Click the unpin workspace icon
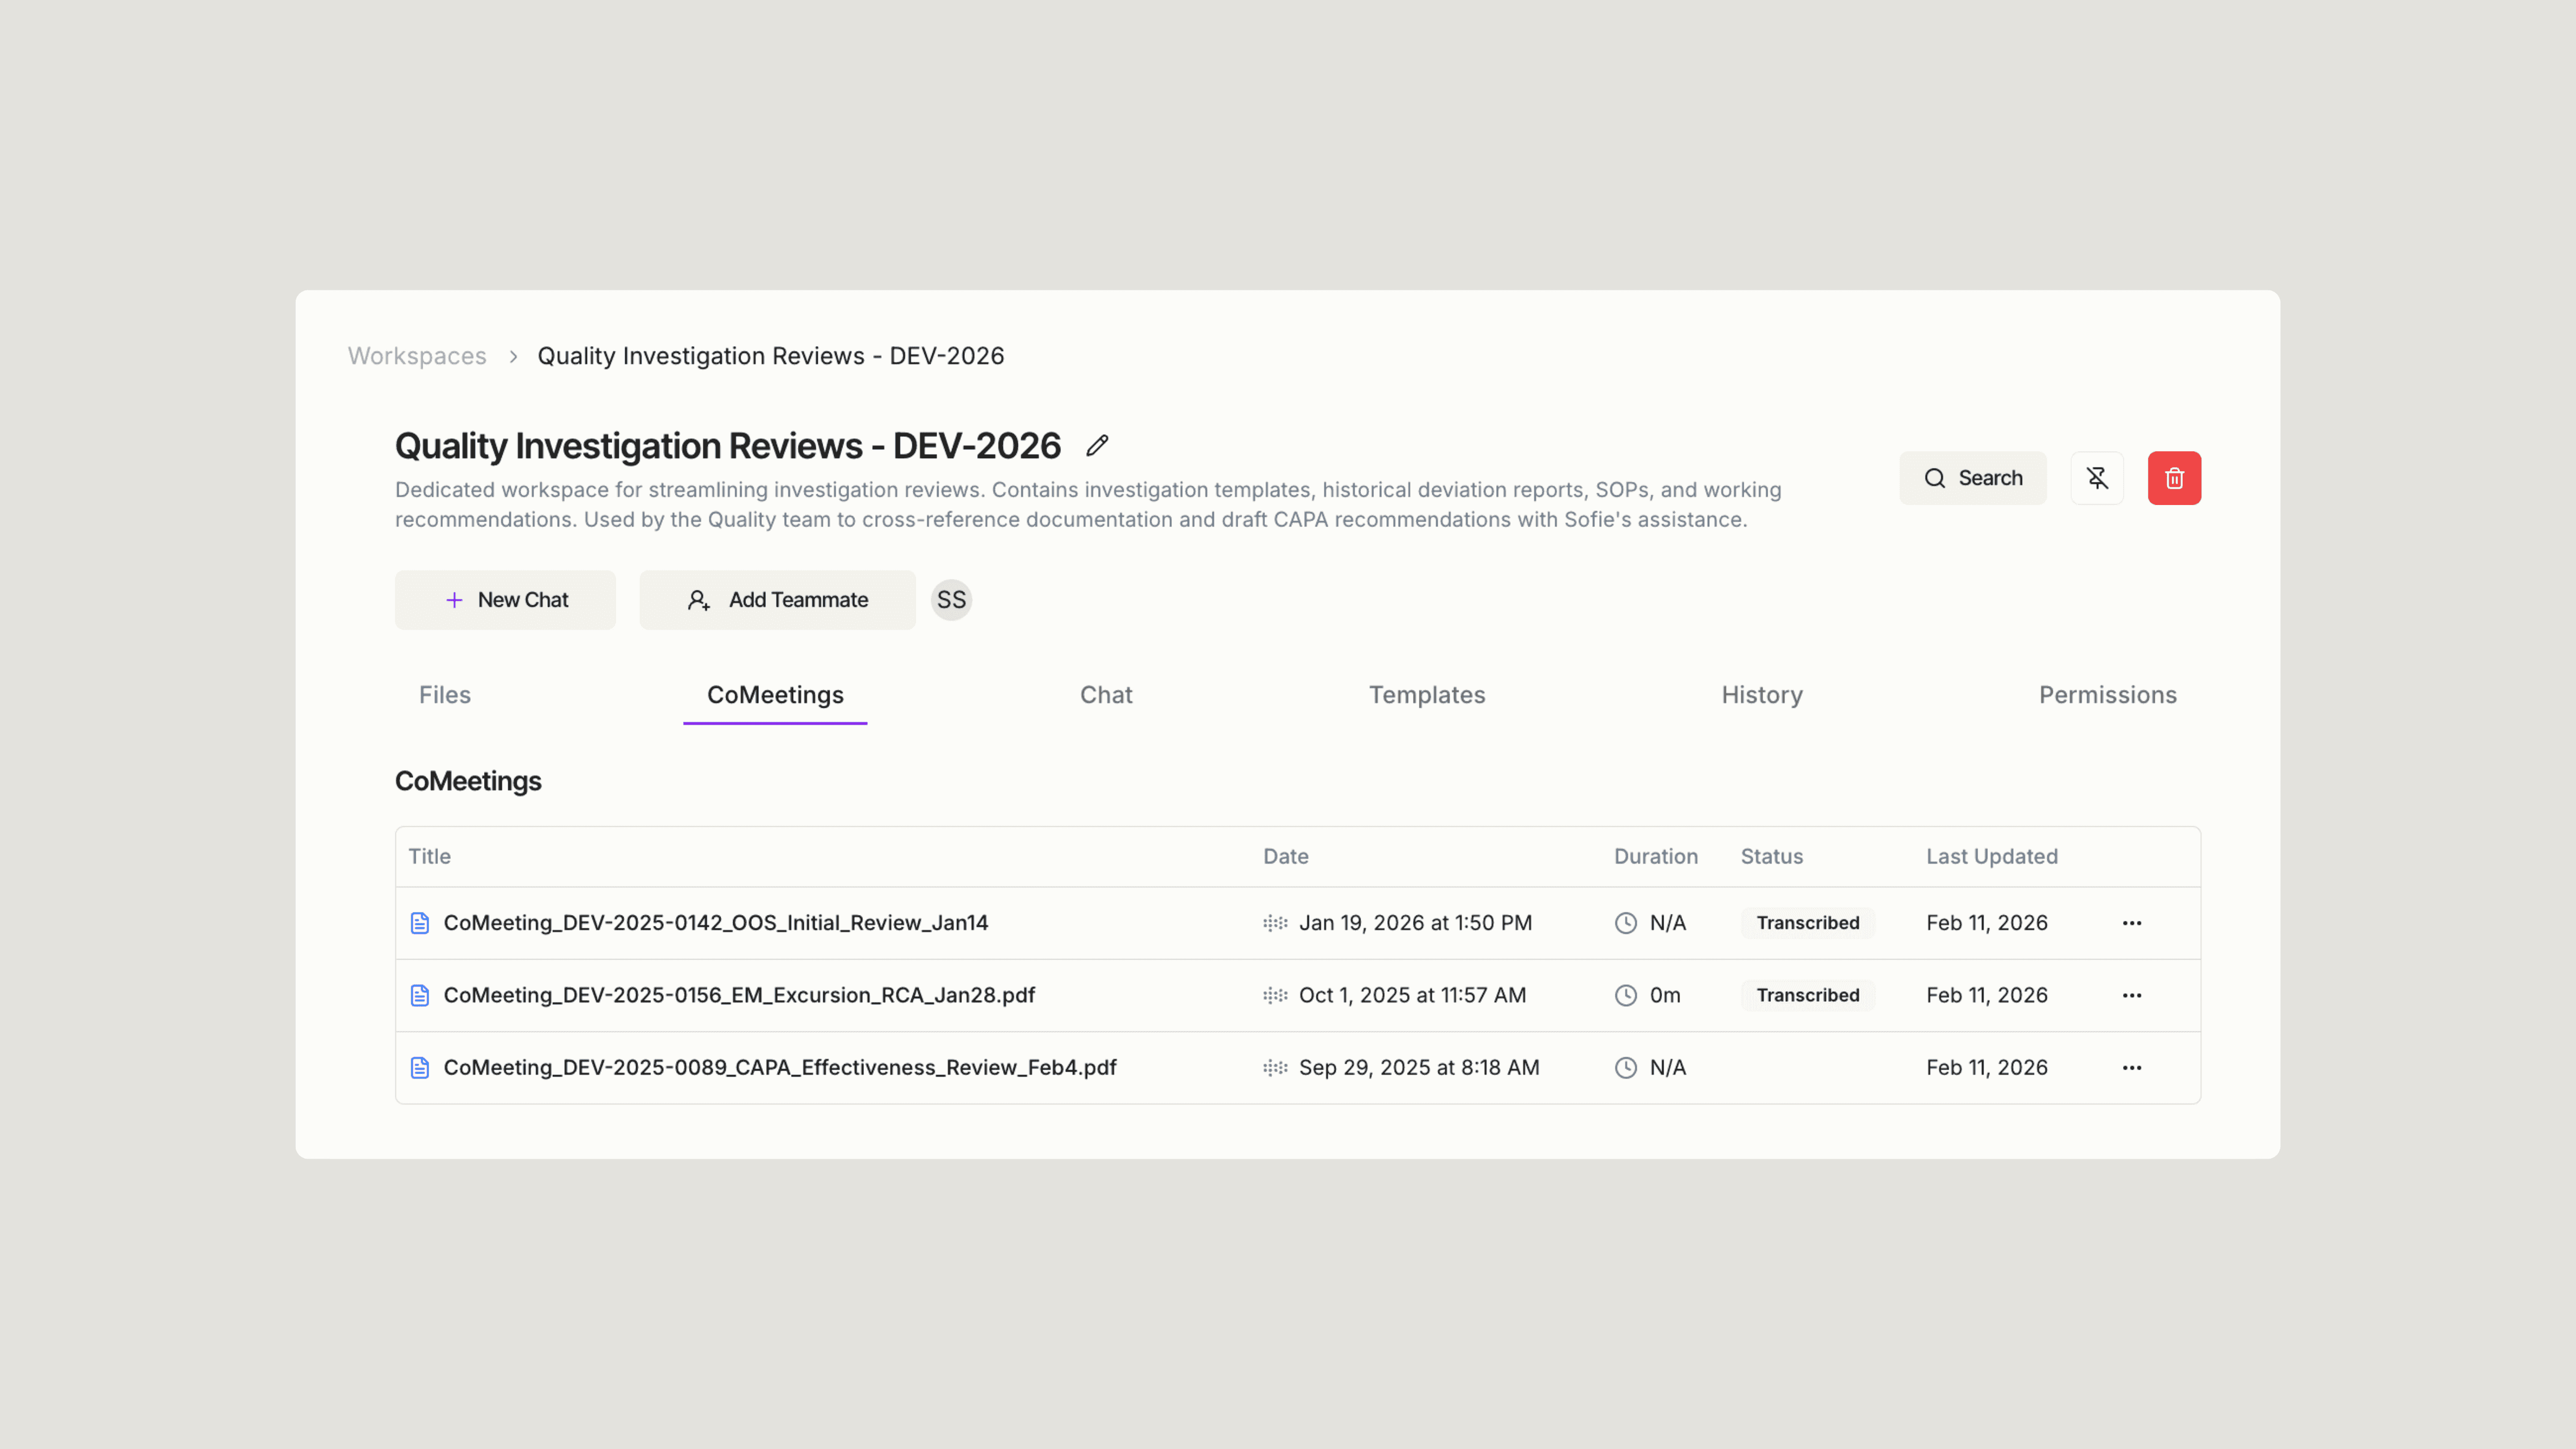Viewport: 2576px width, 1449px height. coord(2097,478)
